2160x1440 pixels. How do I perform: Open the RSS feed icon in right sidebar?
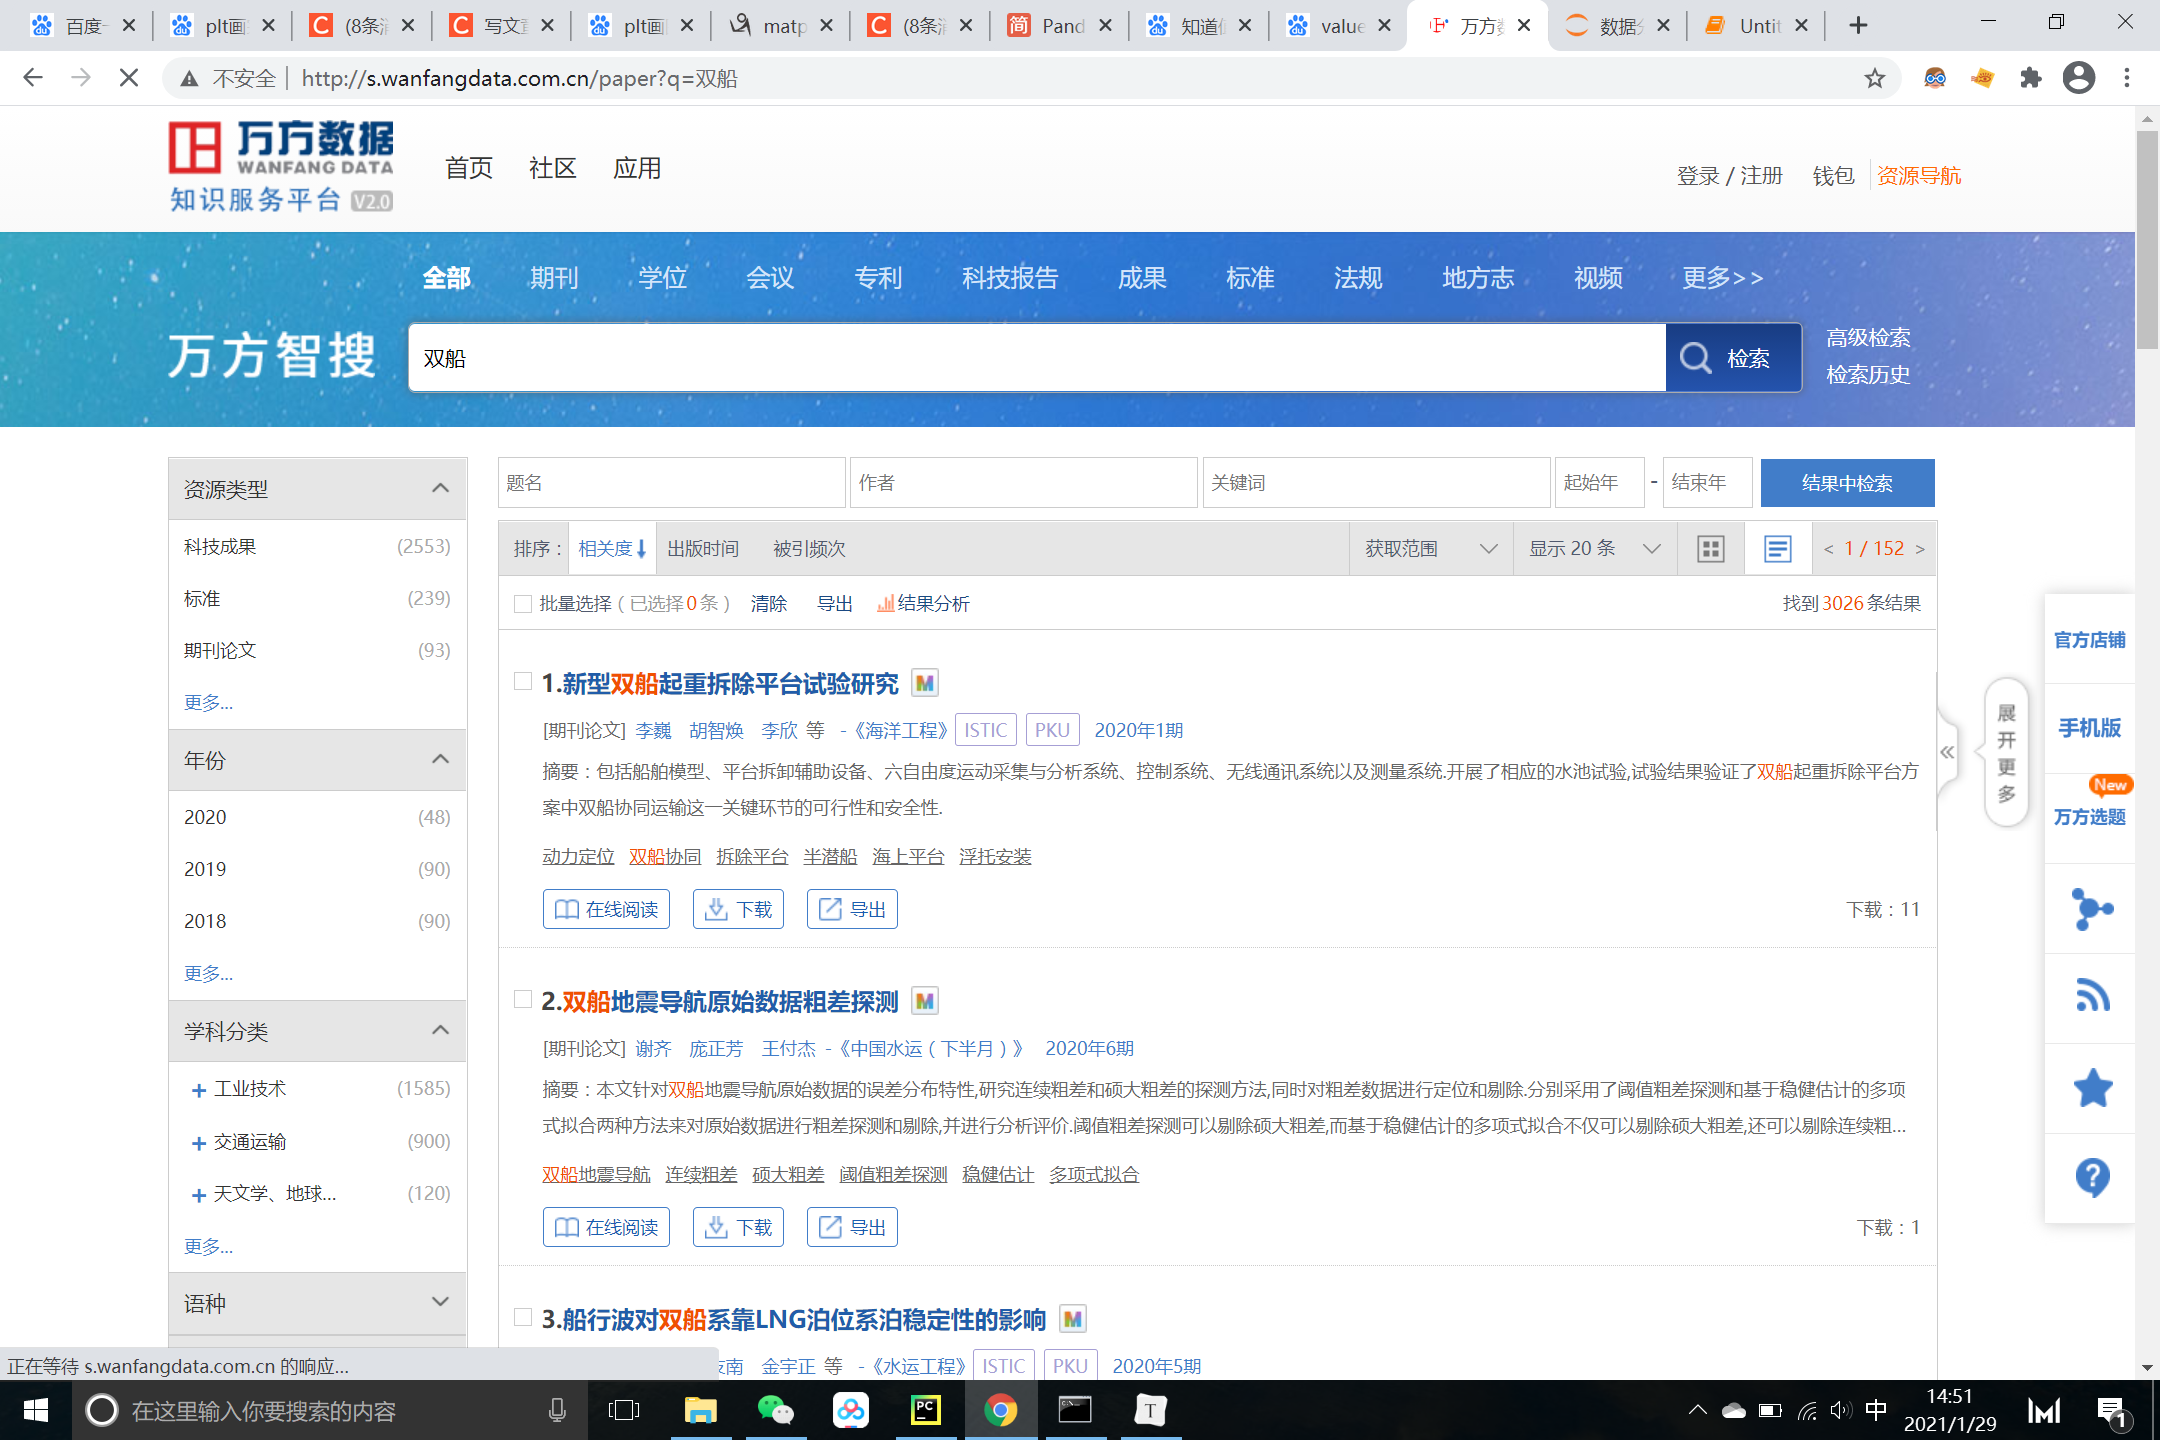[2091, 997]
